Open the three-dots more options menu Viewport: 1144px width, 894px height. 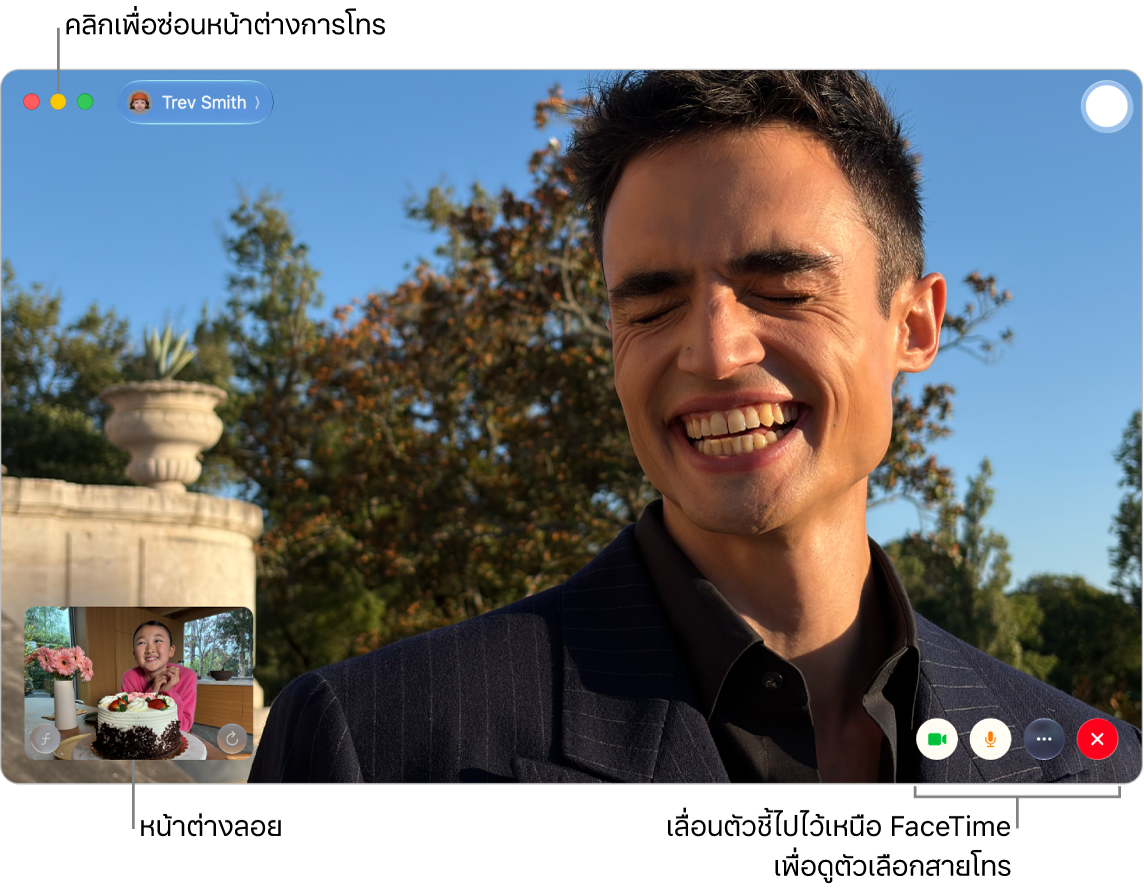pyautogui.click(x=1044, y=739)
